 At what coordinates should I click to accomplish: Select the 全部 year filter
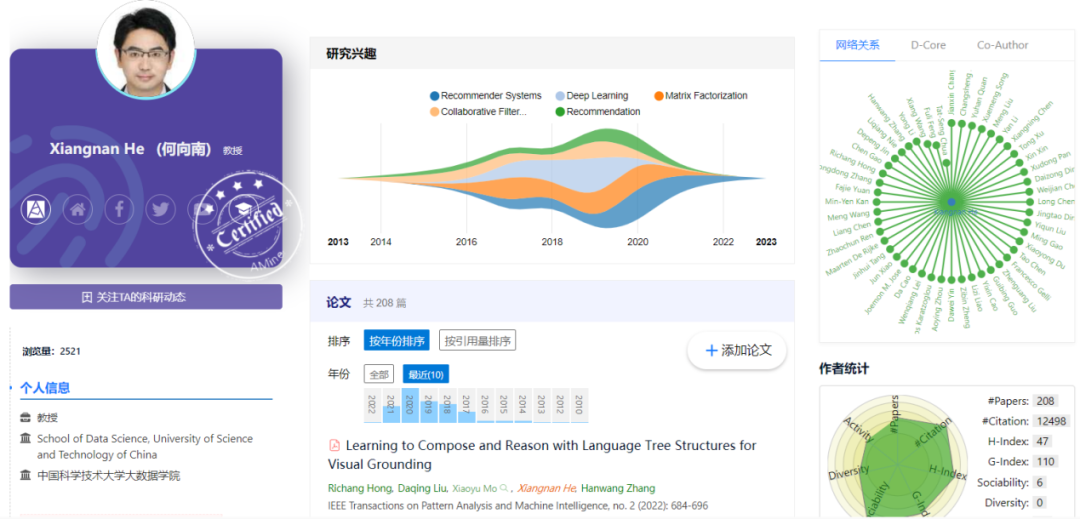pyautogui.click(x=379, y=374)
